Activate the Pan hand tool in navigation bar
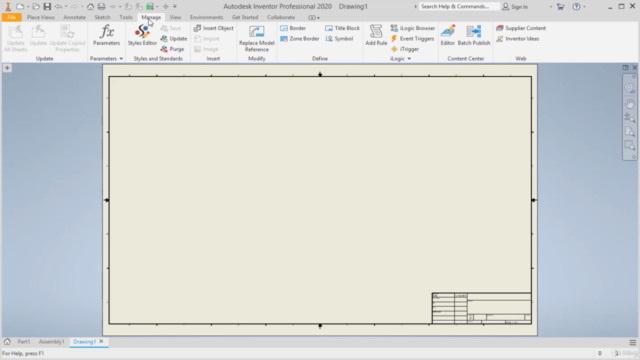 point(629,103)
